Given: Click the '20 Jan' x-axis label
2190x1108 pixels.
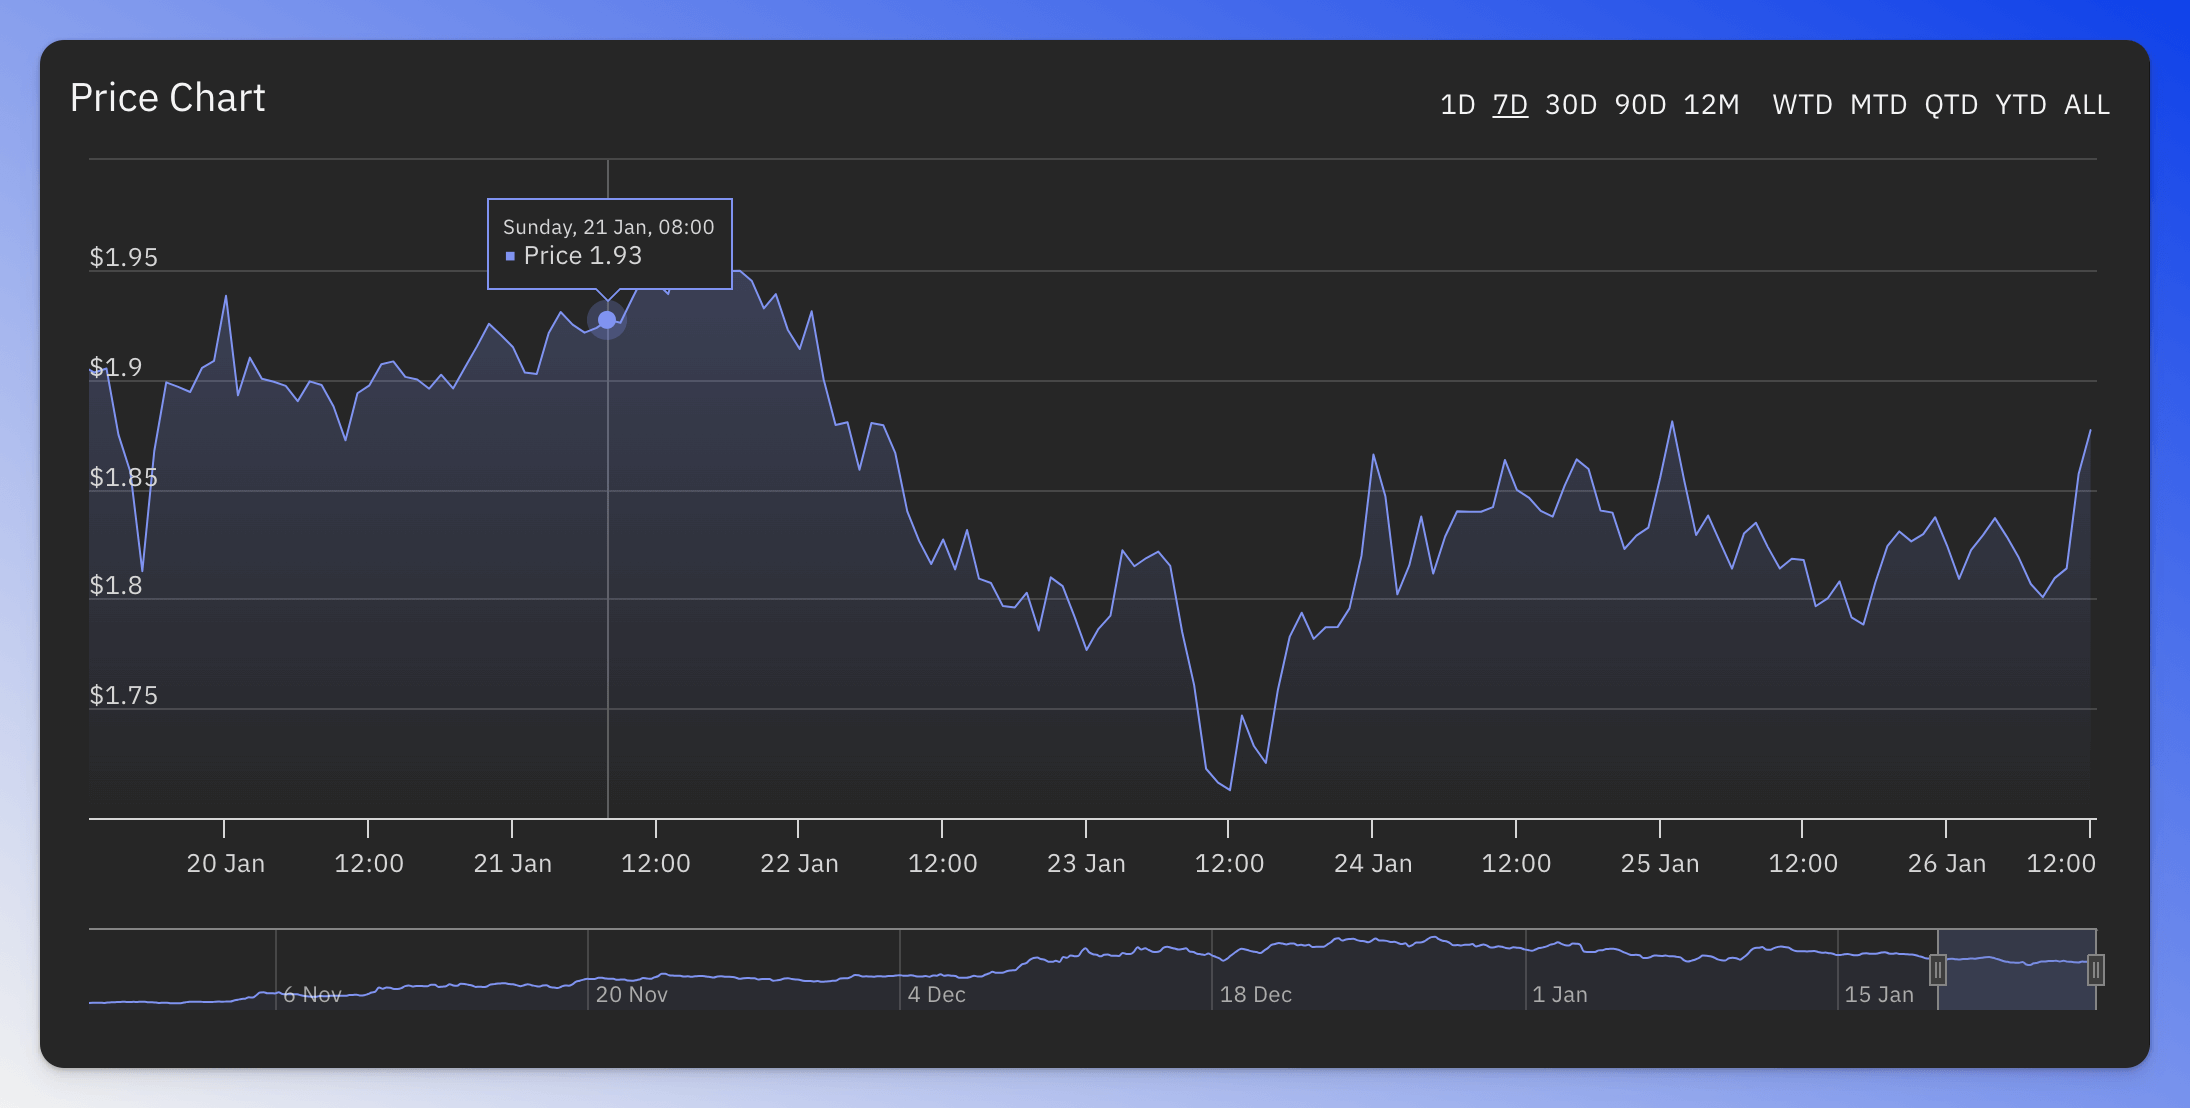Looking at the screenshot, I should [x=225, y=863].
